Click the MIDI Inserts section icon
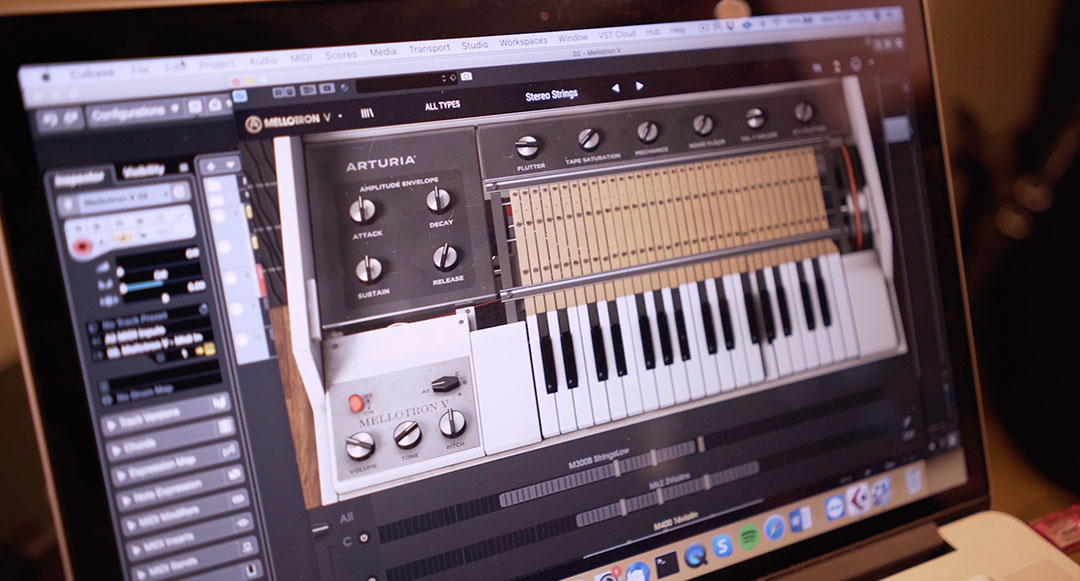The width and height of the screenshot is (1080, 581). pos(243,523)
